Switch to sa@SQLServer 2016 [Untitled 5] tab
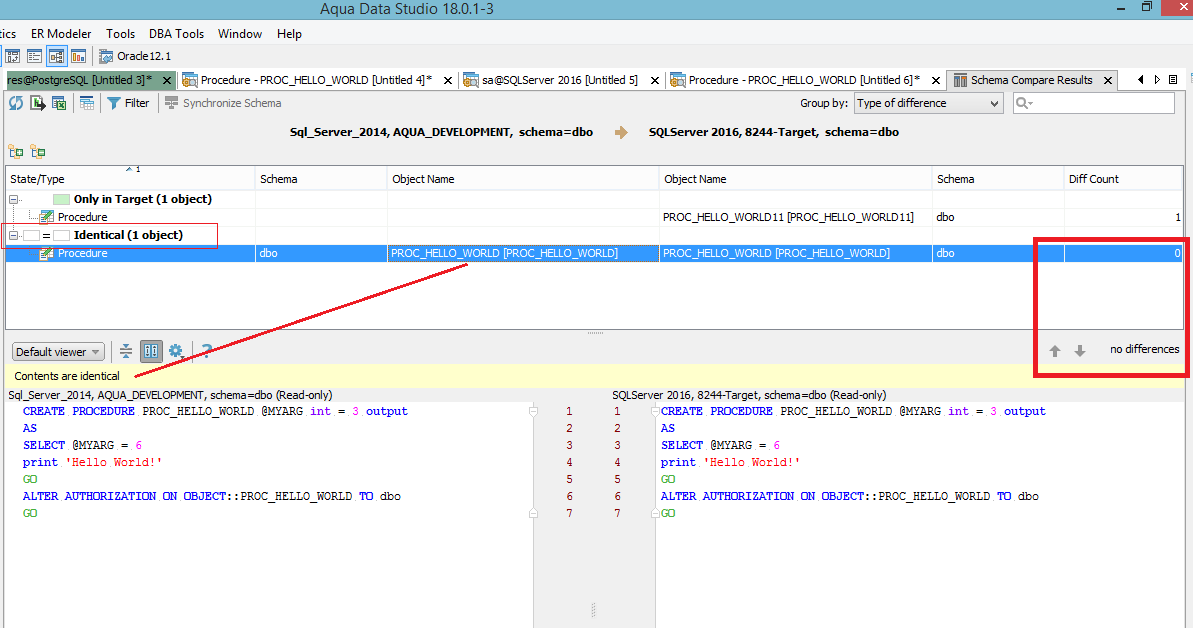 (559, 80)
